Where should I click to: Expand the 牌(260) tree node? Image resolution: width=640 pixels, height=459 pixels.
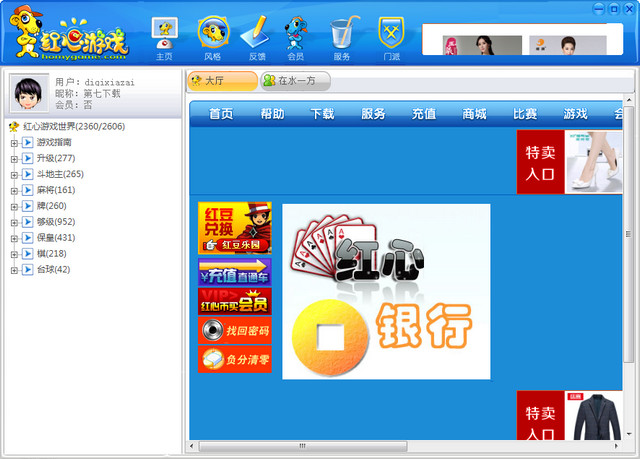[x=14, y=207]
